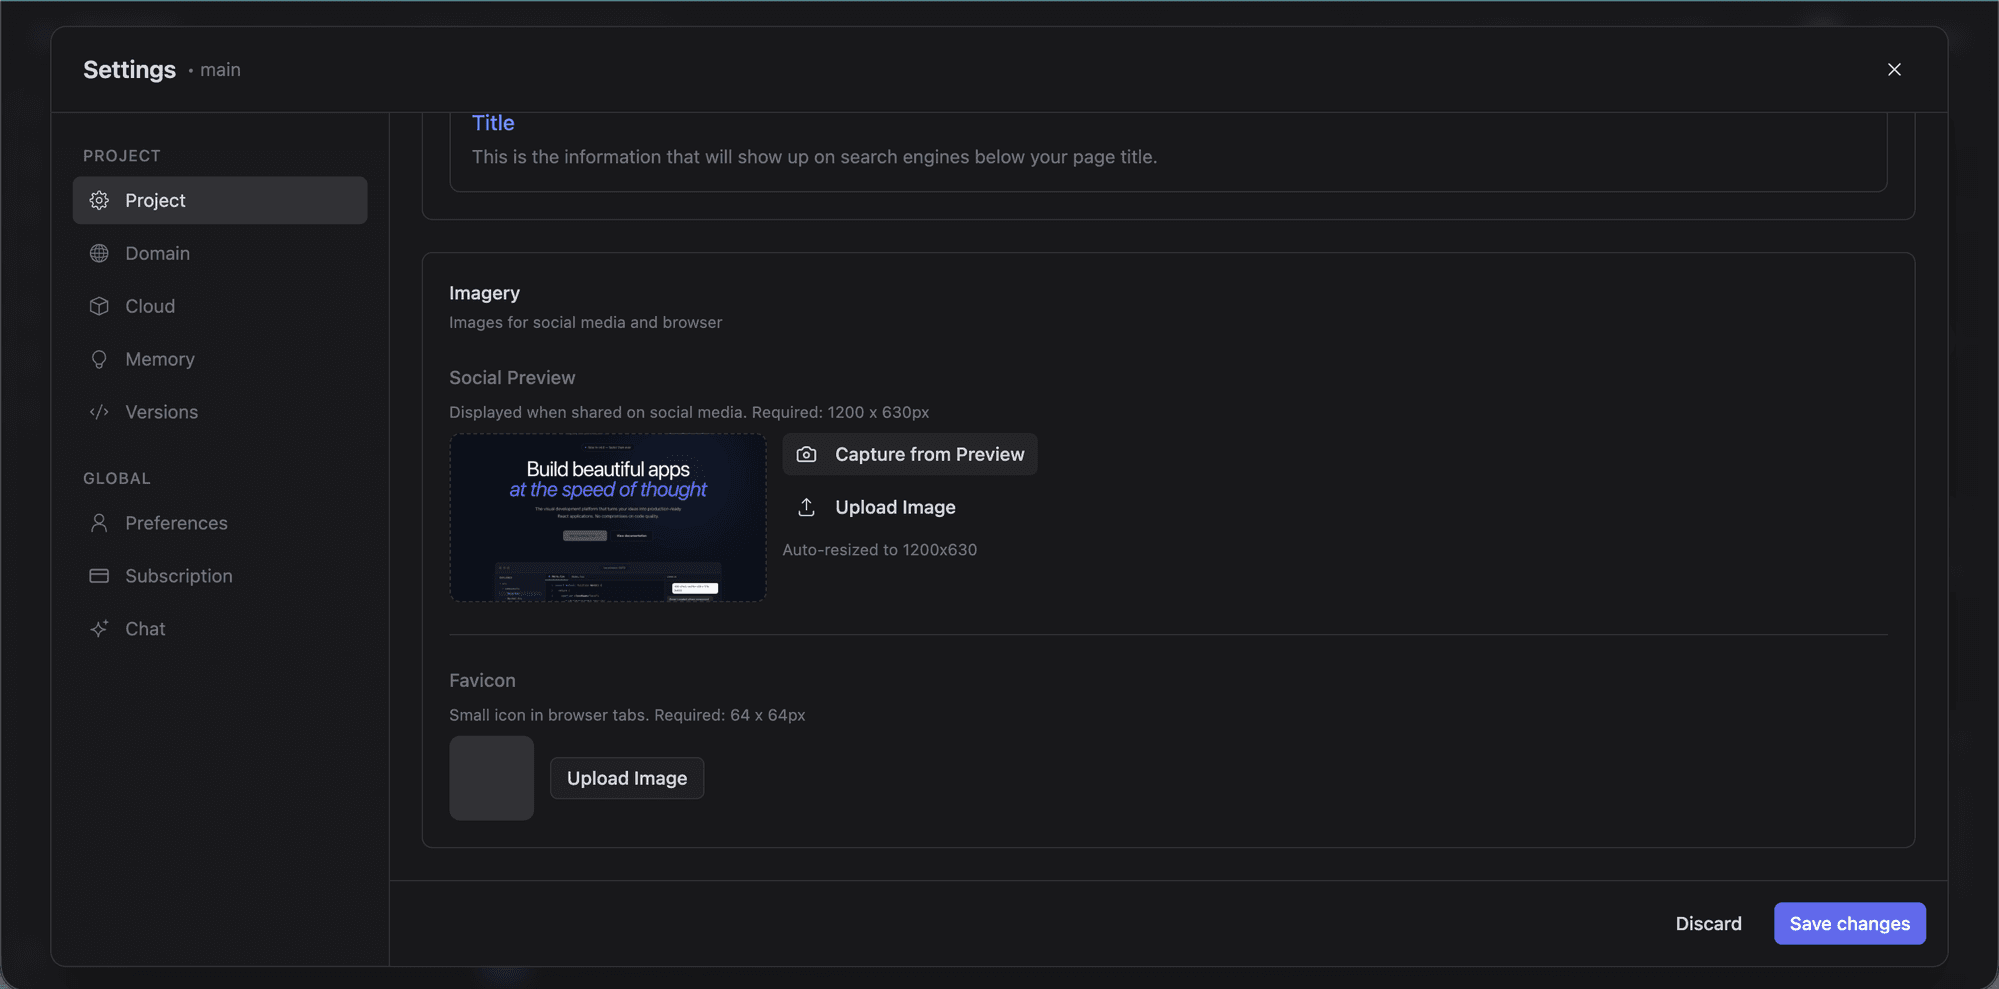Switch to the Memory label

[x=160, y=359]
